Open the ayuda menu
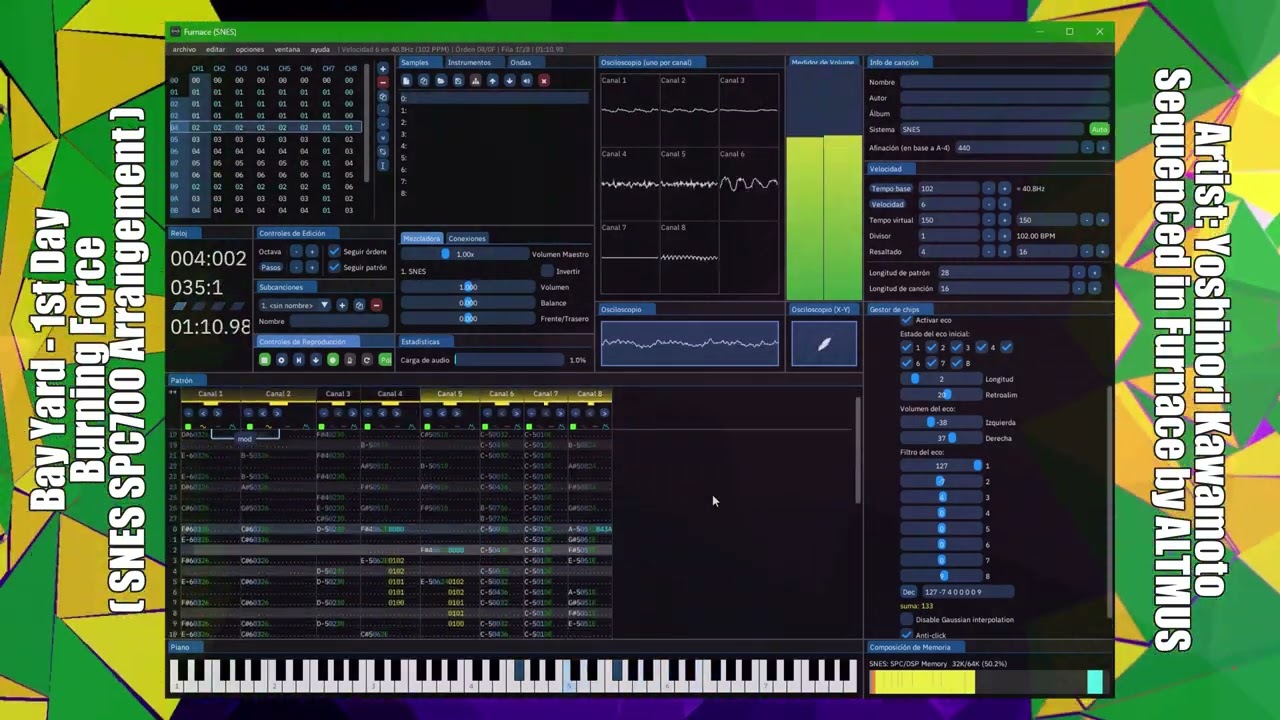Image resolution: width=1280 pixels, height=720 pixels. pyautogui.click(x=320, y=49)
